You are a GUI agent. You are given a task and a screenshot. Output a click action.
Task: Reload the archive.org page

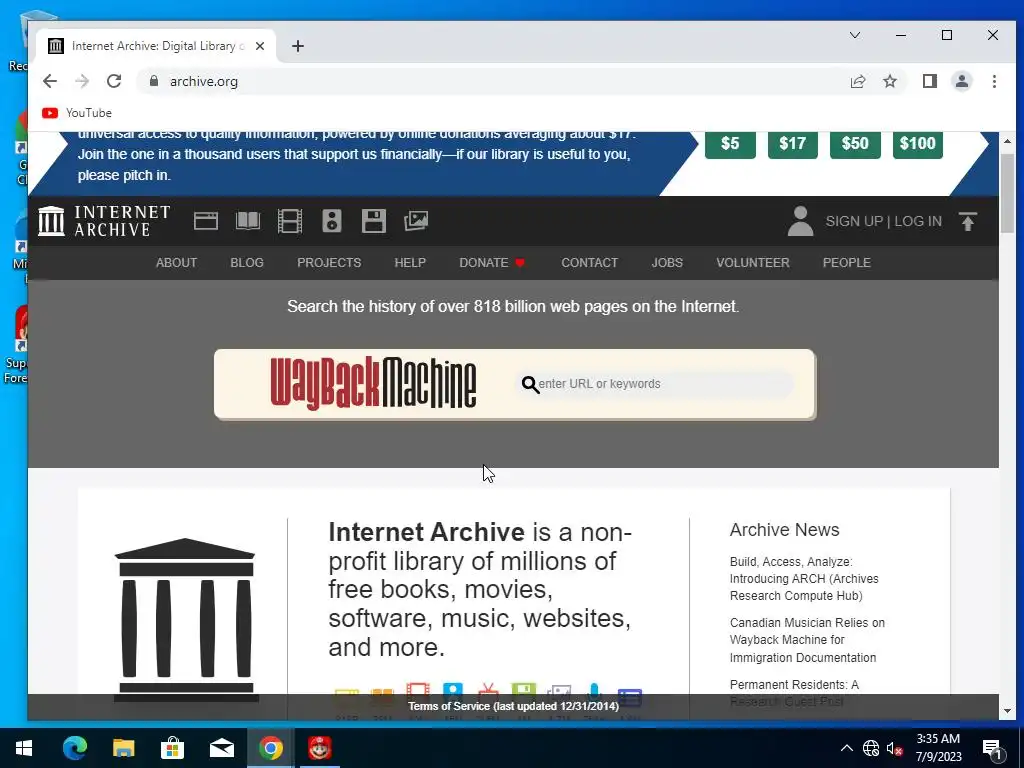click(x=114, y=81)
